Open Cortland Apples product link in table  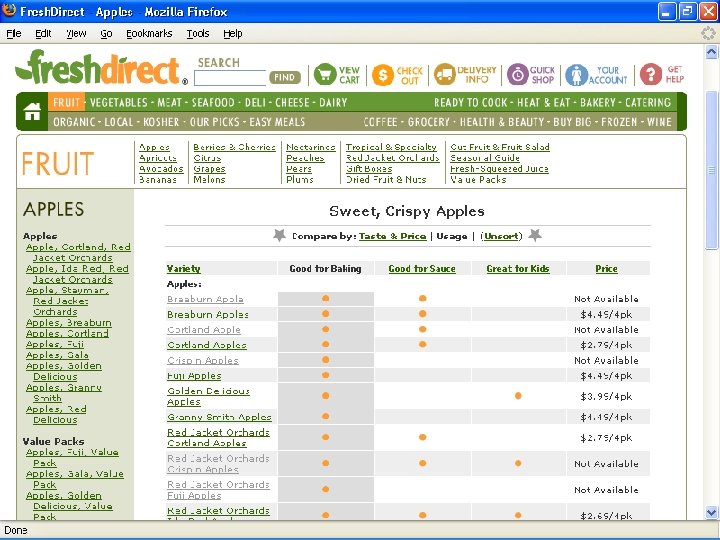tap(207, 345)
